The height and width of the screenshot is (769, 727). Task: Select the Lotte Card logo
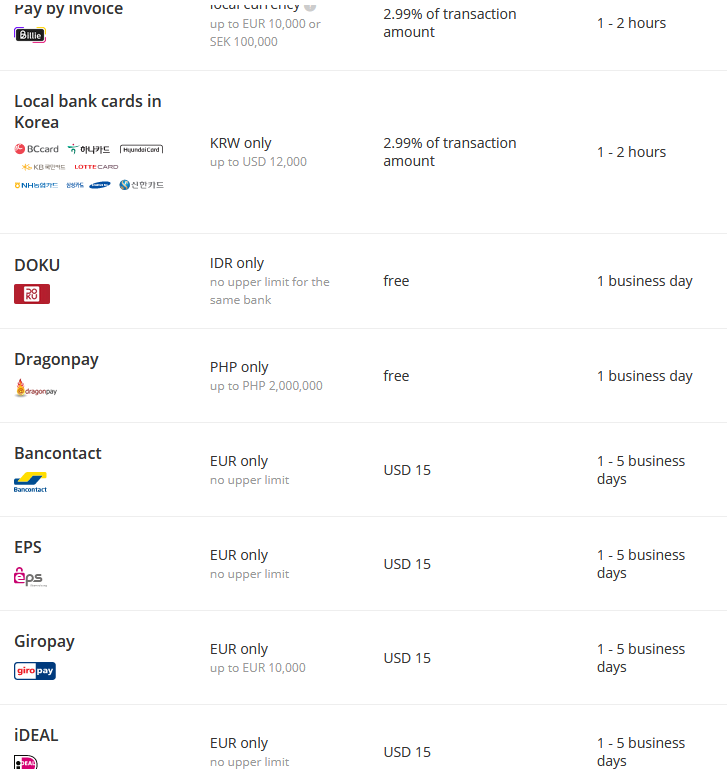(96, 167)
